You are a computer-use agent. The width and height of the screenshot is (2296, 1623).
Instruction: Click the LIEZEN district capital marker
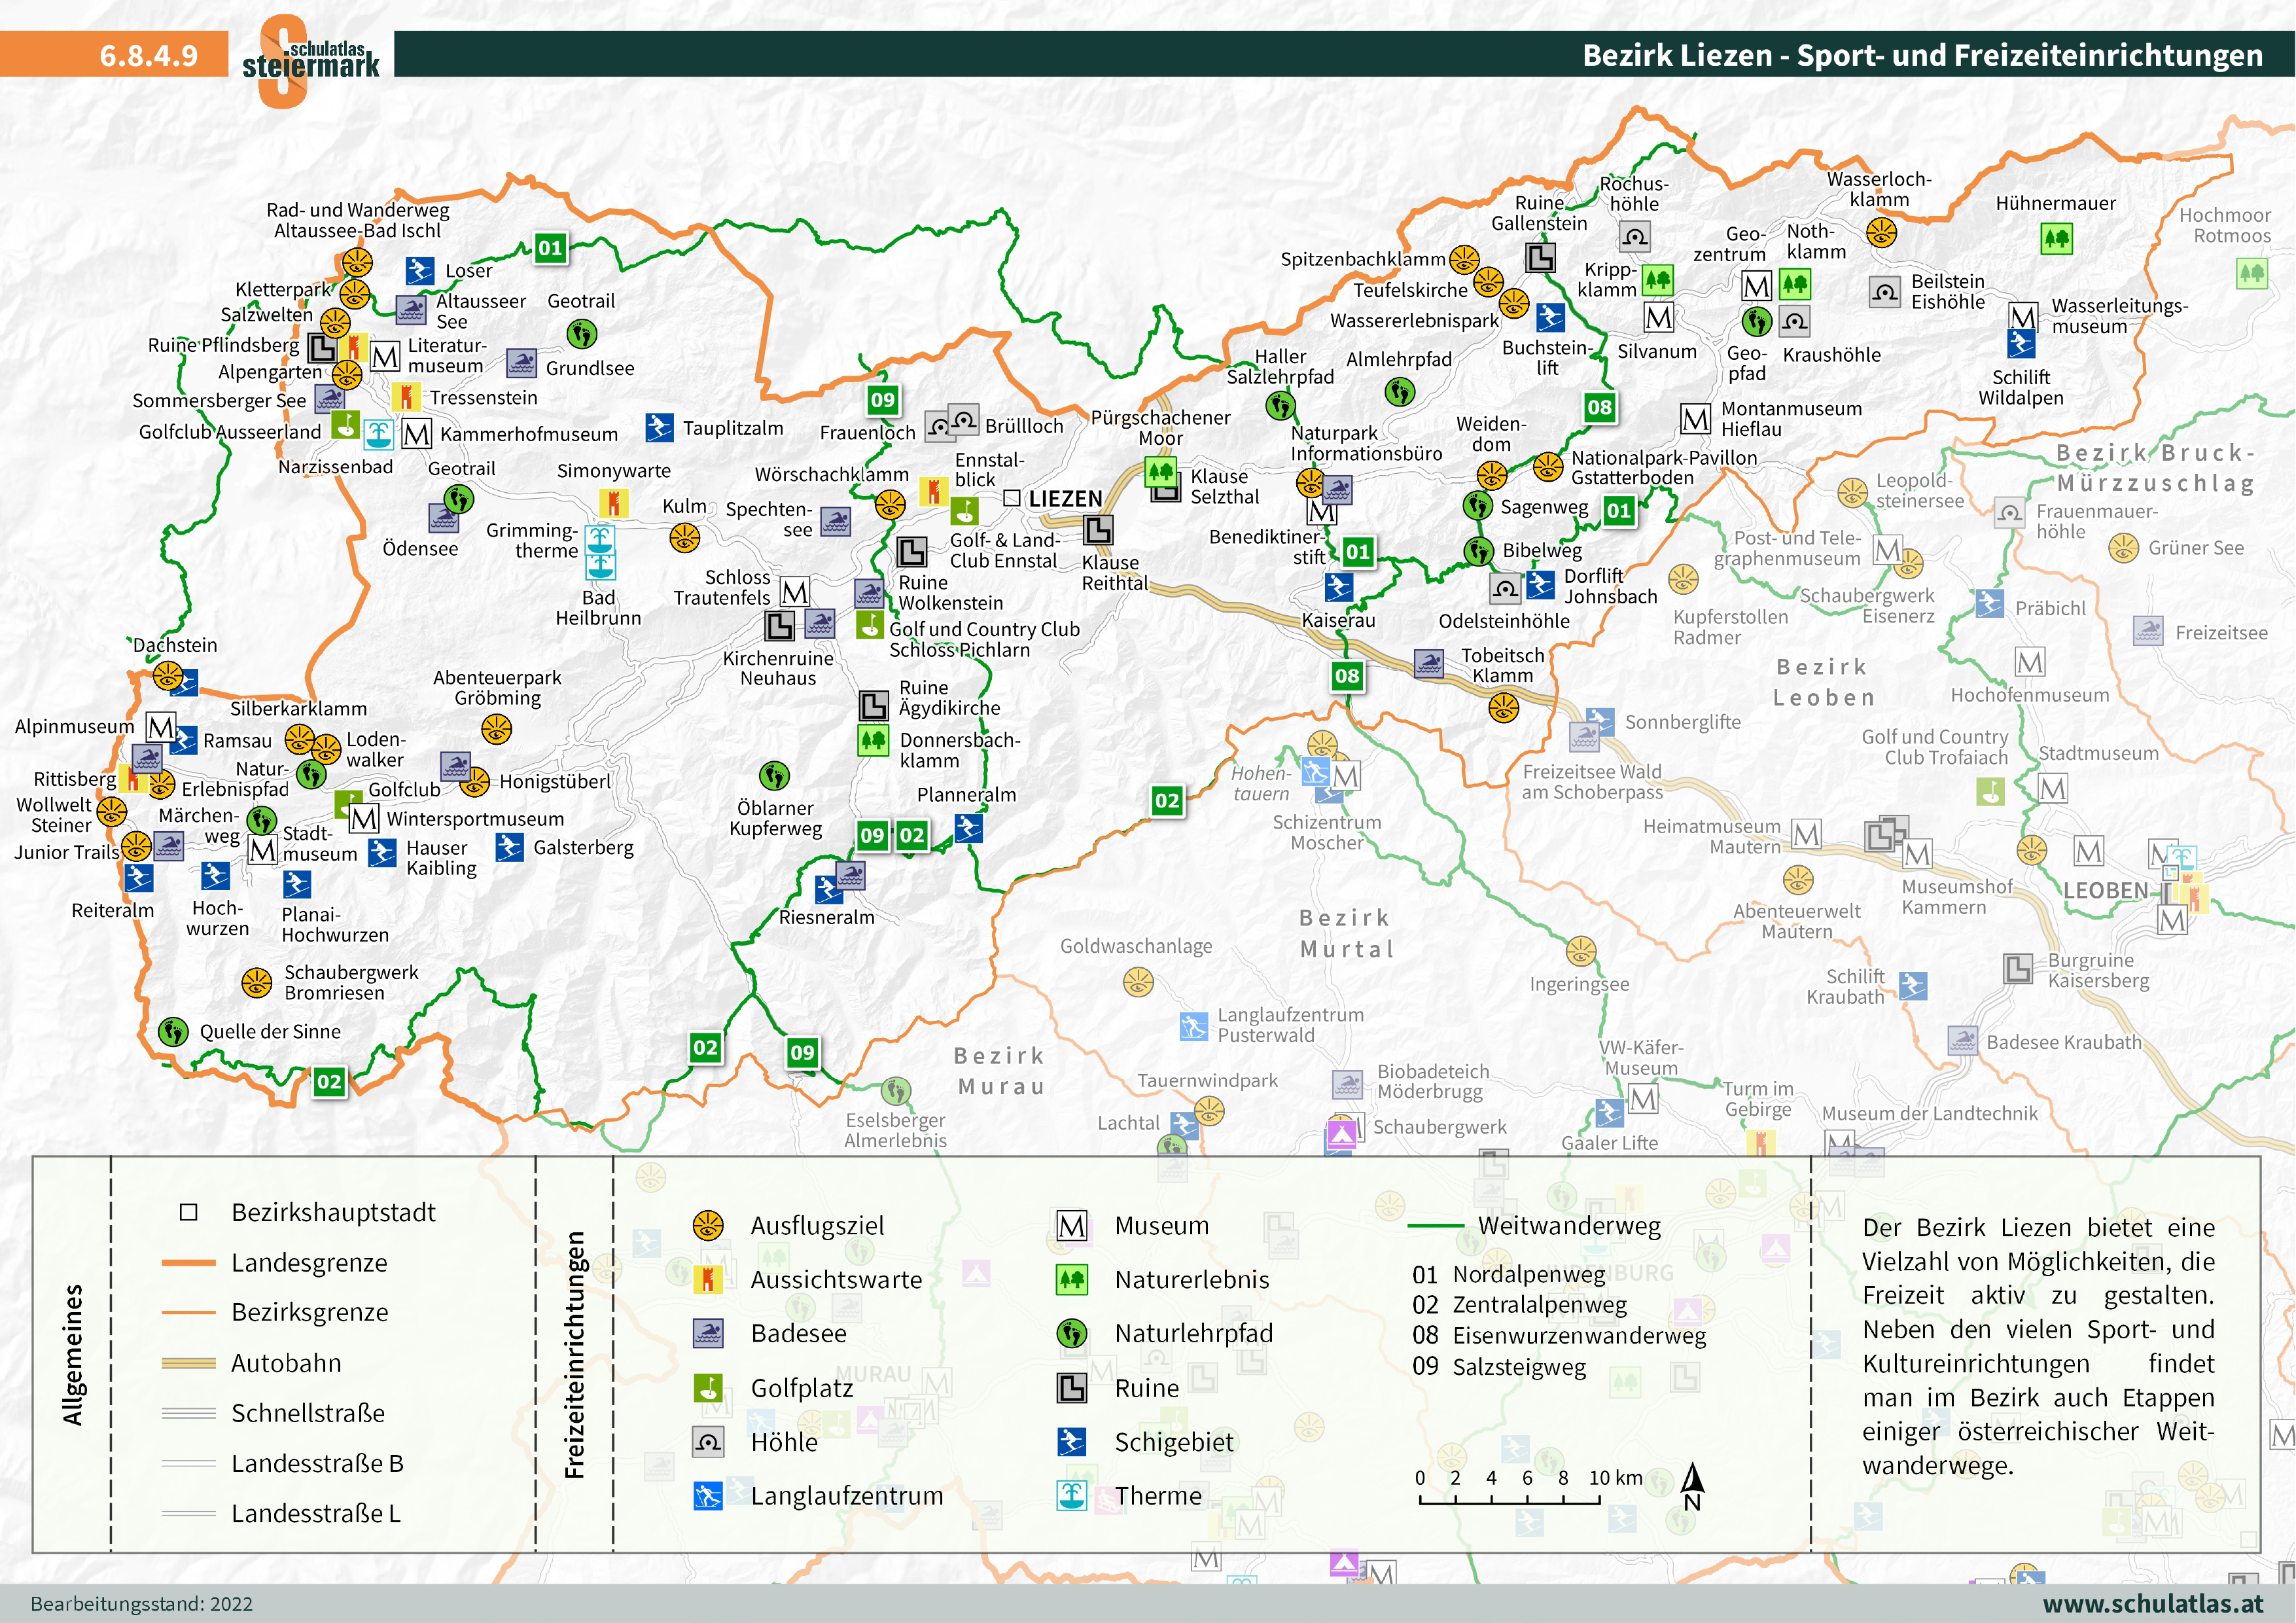click(1011, 498)
